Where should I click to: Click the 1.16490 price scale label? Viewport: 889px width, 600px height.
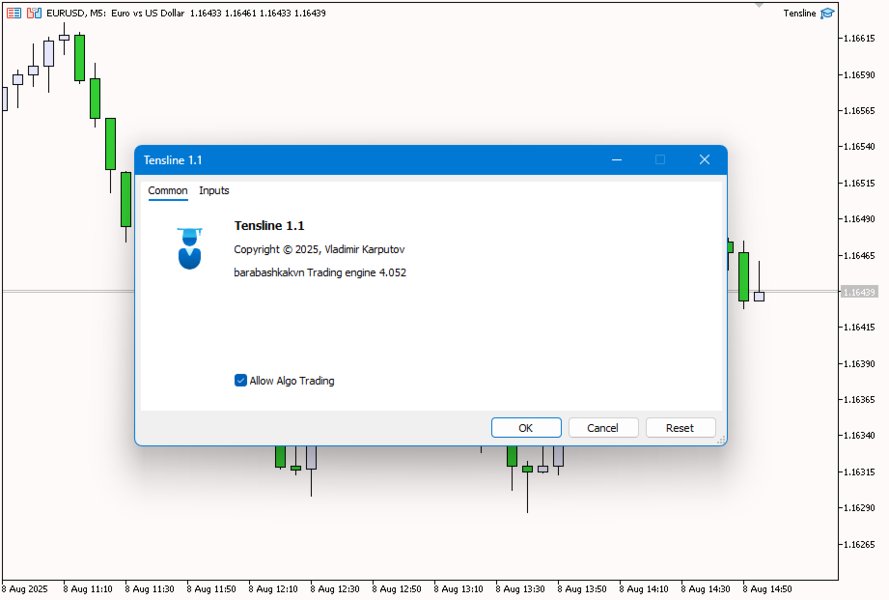859,219
